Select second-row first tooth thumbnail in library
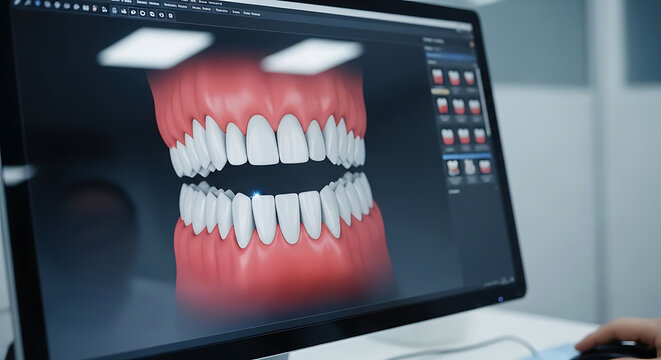Image resolution: width=661 pixels, height=360 pixels. point(443,105)
